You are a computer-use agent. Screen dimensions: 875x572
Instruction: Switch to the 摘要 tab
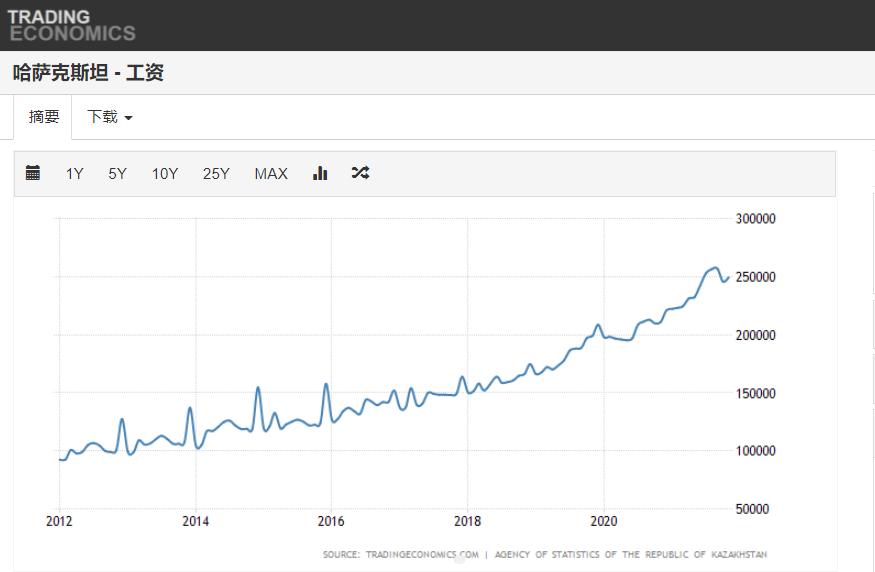coord(44,117)
